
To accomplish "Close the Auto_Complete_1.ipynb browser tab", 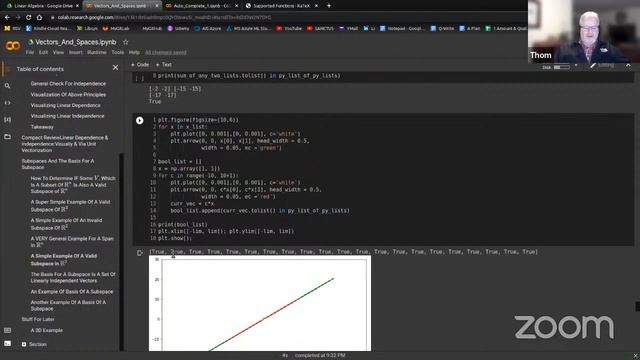I will [x=237, y=6].
